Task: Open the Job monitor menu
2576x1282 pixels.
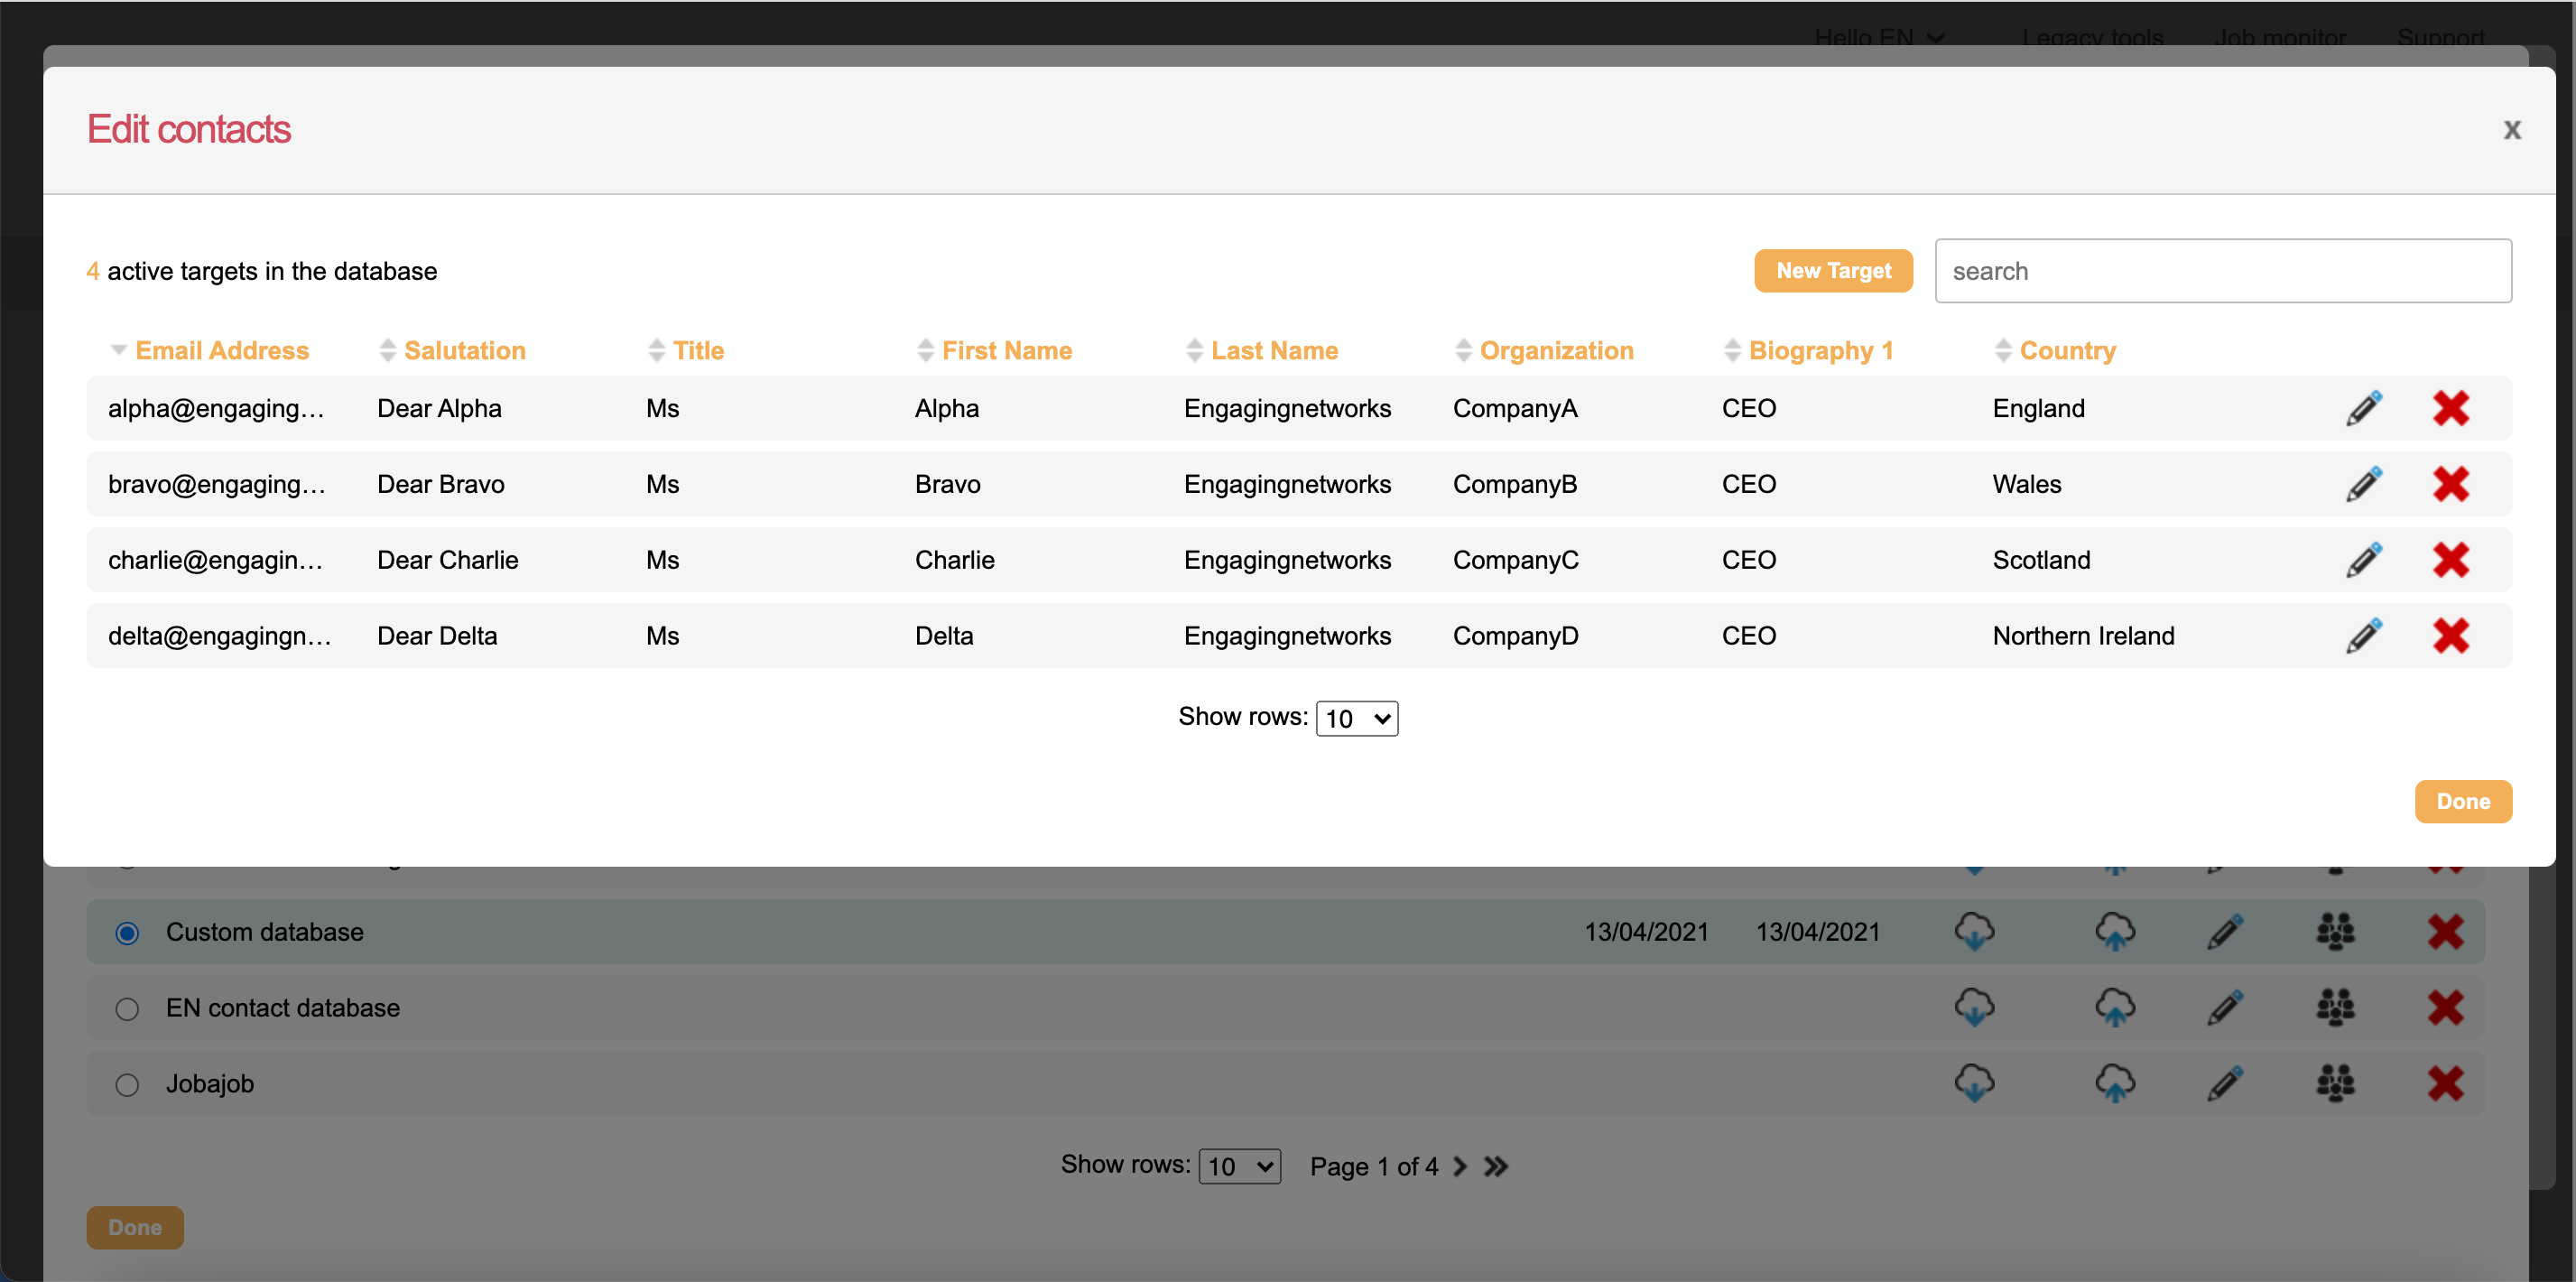Action: click(2281, 38)
